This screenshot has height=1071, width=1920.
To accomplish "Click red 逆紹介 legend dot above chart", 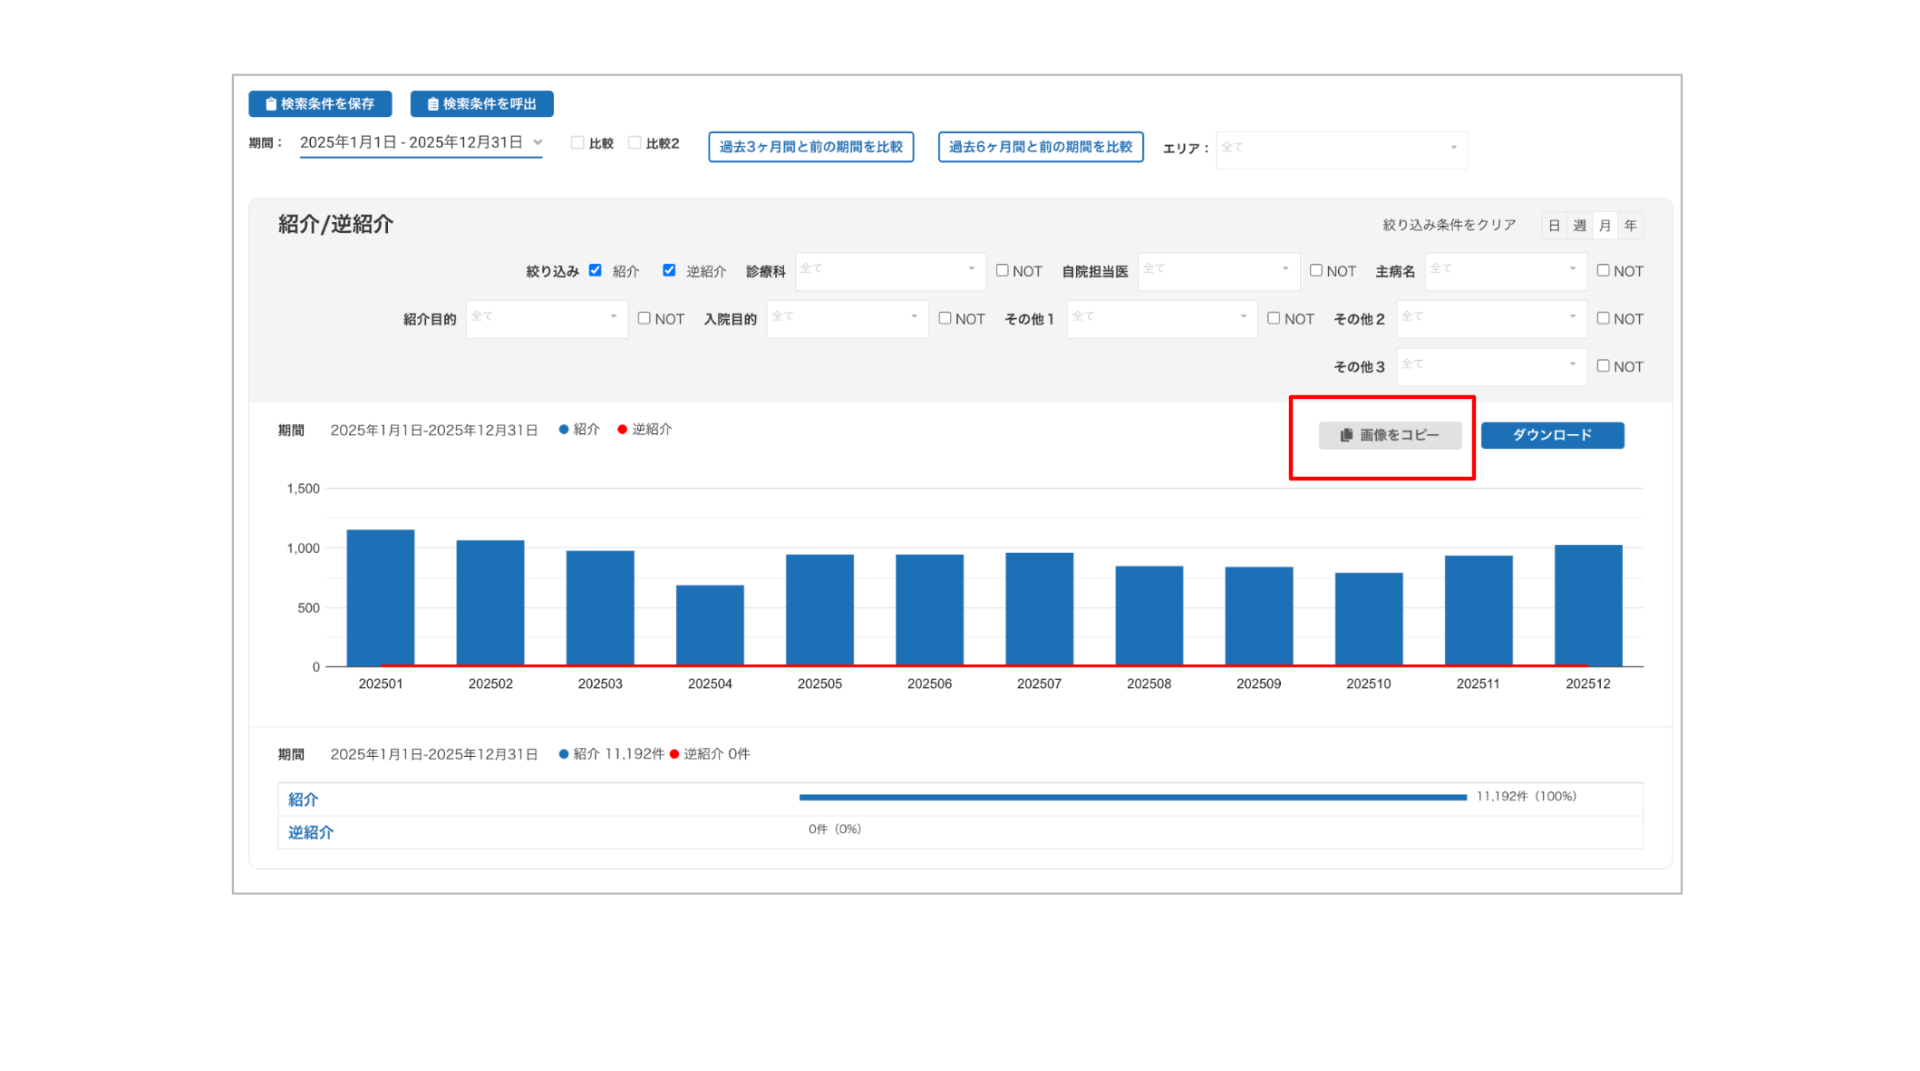I will click(x=622, y=429).
